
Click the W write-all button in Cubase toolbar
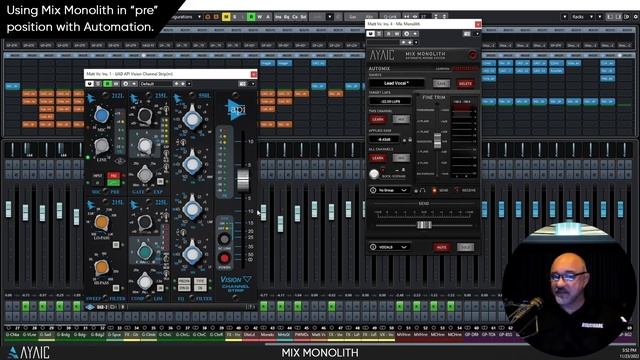(x=260, y=17)
